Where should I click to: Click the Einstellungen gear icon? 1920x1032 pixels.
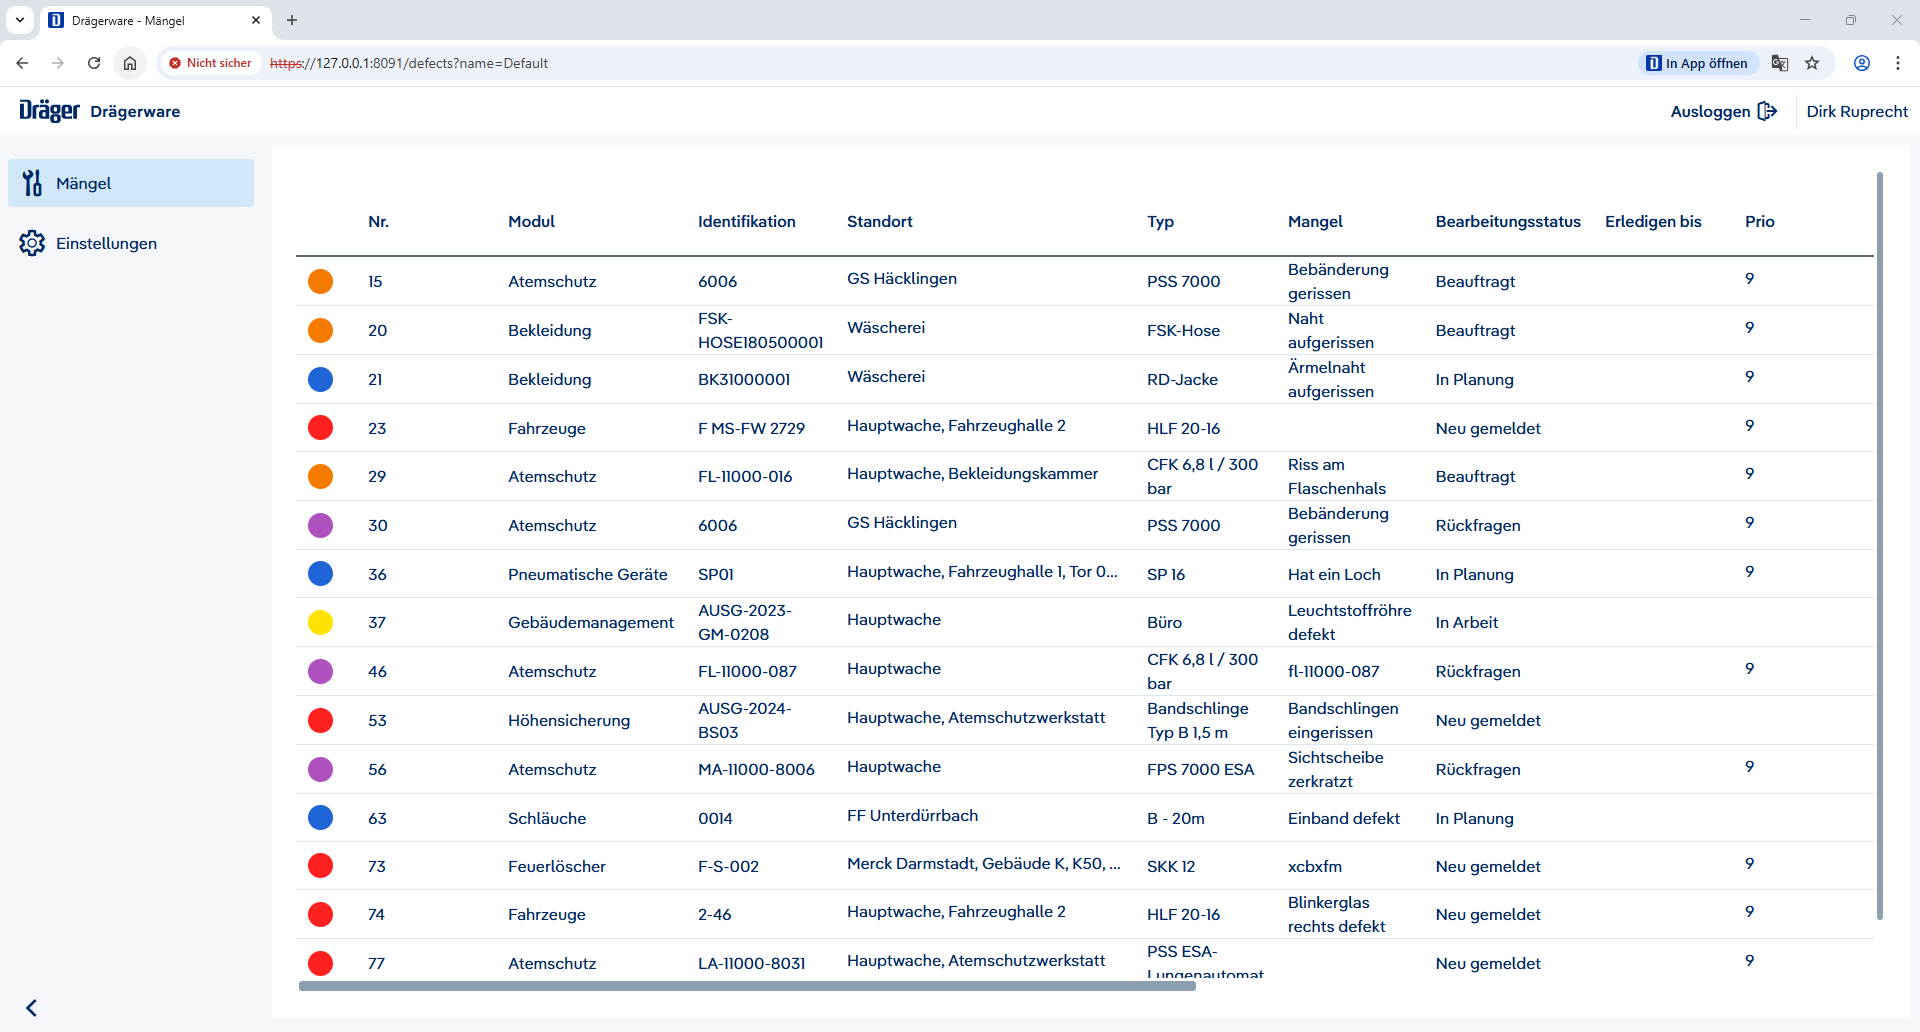pyautogui.click(x=32, y=243)
